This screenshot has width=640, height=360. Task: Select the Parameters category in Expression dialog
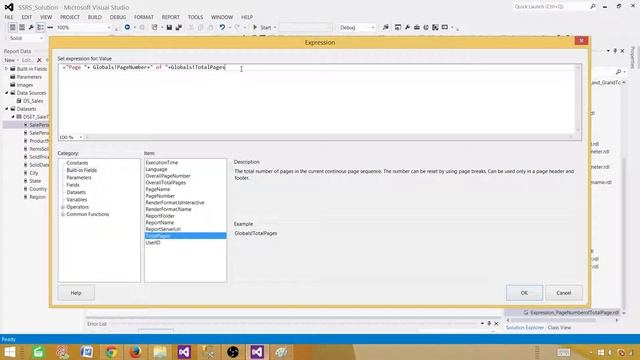[x=79, y=178]
